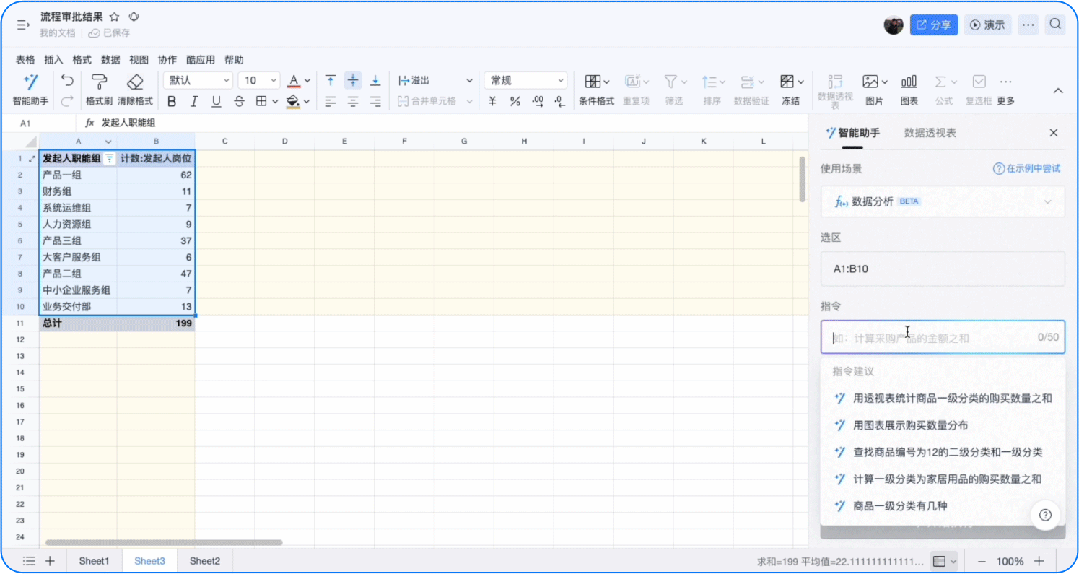
Task: Click the 冻结 freeze panes icon
Action: click(x=790, y=88)
